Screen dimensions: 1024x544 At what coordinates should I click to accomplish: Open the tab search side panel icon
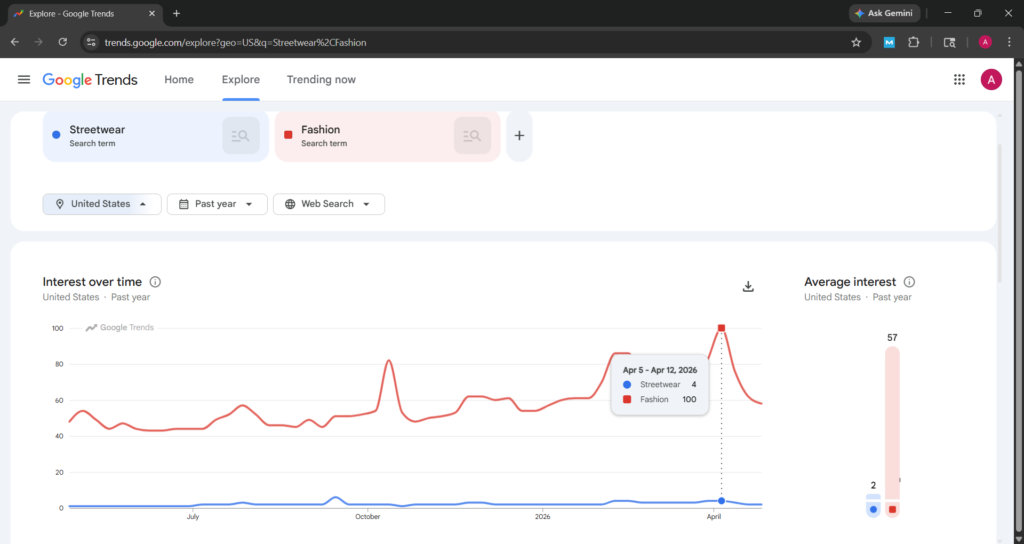(950, 42)
